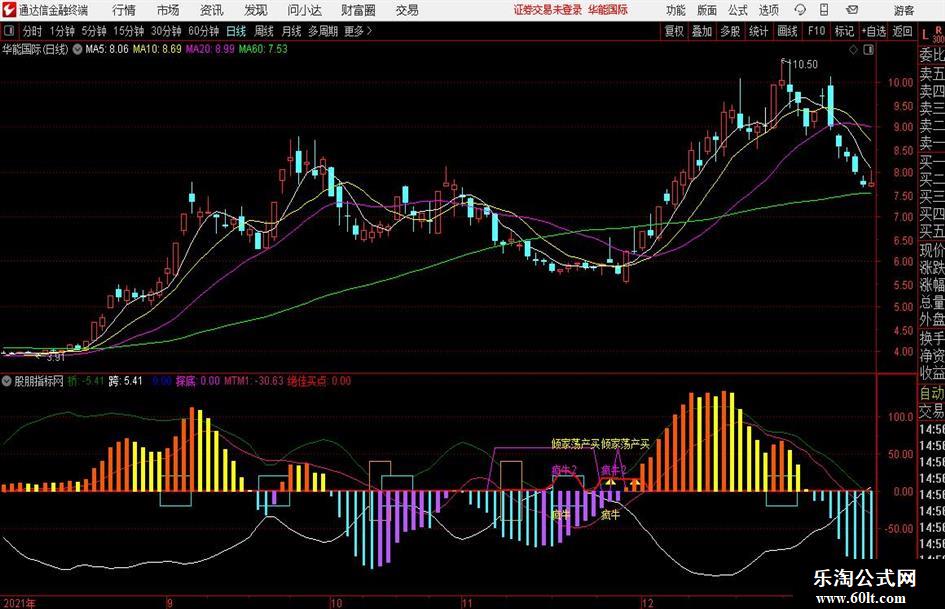This screenshot has height=609, width=945.
Task: Toggle the left panel layout icon
Action: point(8,31)
